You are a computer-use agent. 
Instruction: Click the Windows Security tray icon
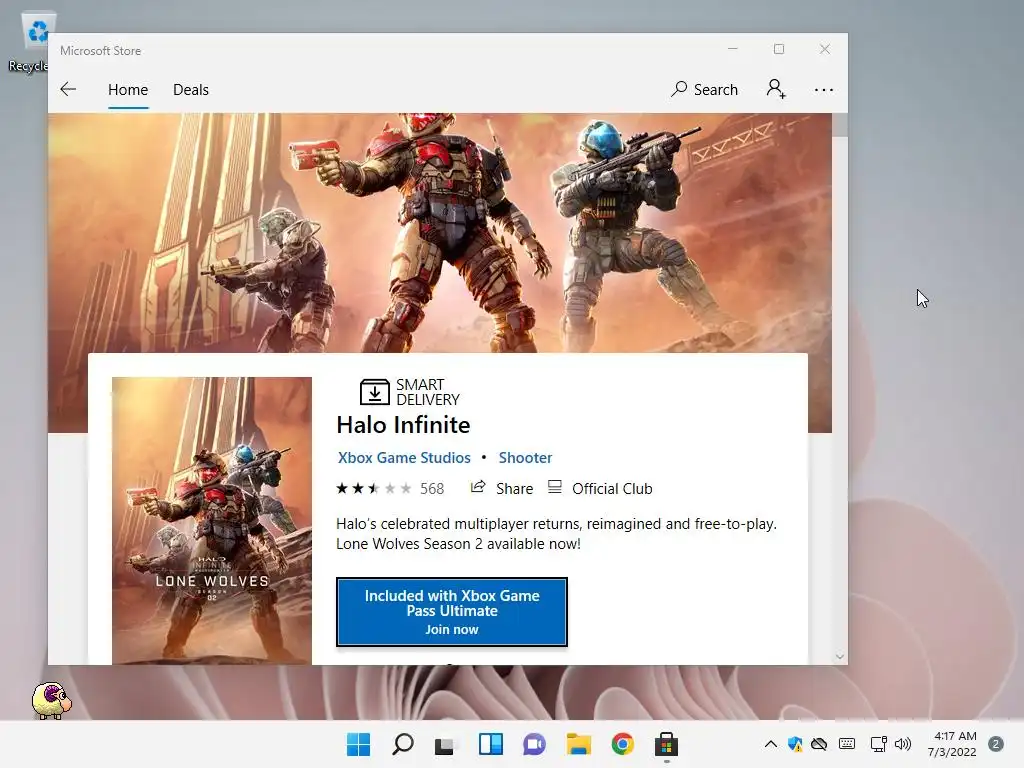click(795, 744)
